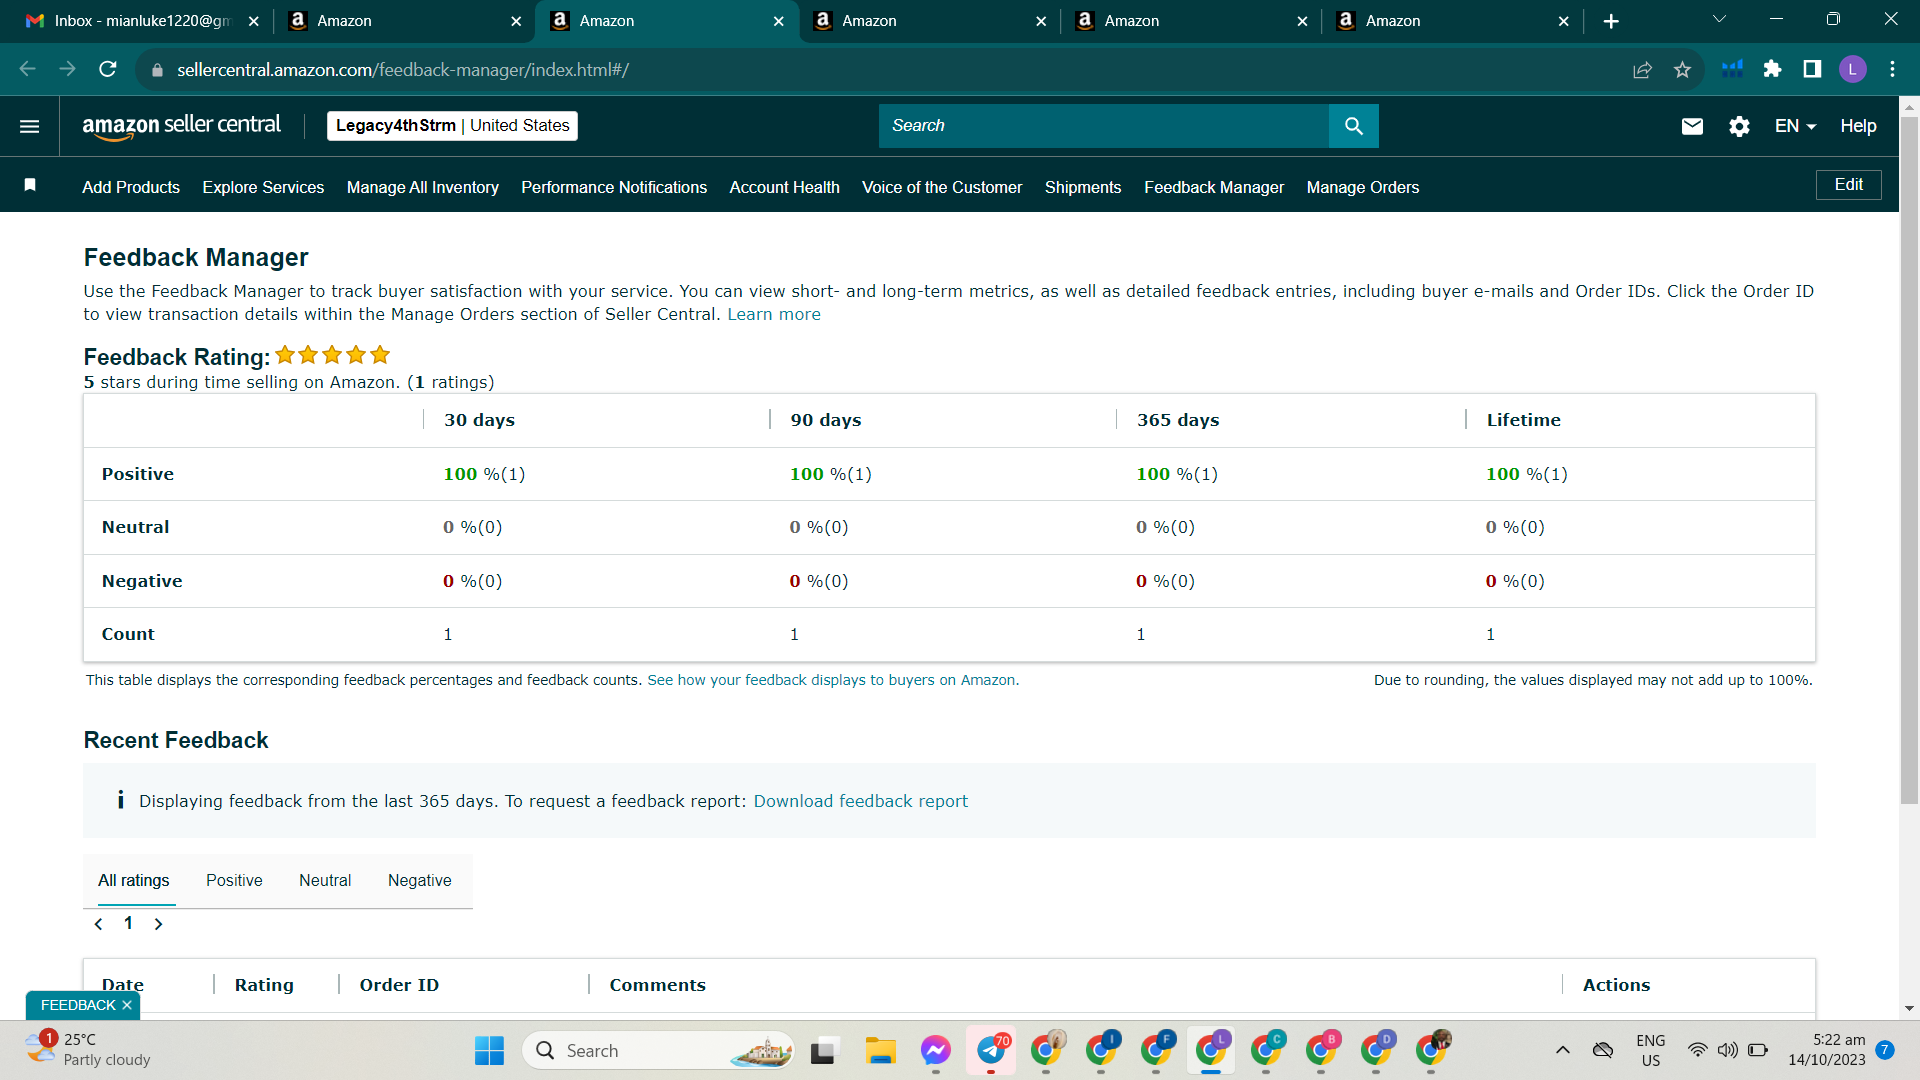
Task: Reload the page with refresh icon
Action: tap(108, 69)
